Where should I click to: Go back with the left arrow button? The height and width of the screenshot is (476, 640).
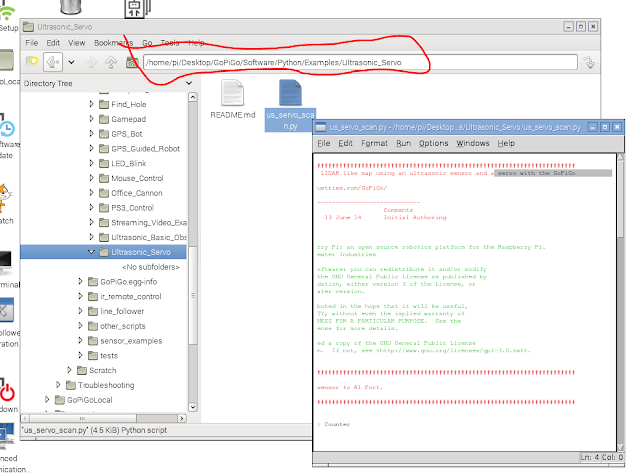point(53,62)
